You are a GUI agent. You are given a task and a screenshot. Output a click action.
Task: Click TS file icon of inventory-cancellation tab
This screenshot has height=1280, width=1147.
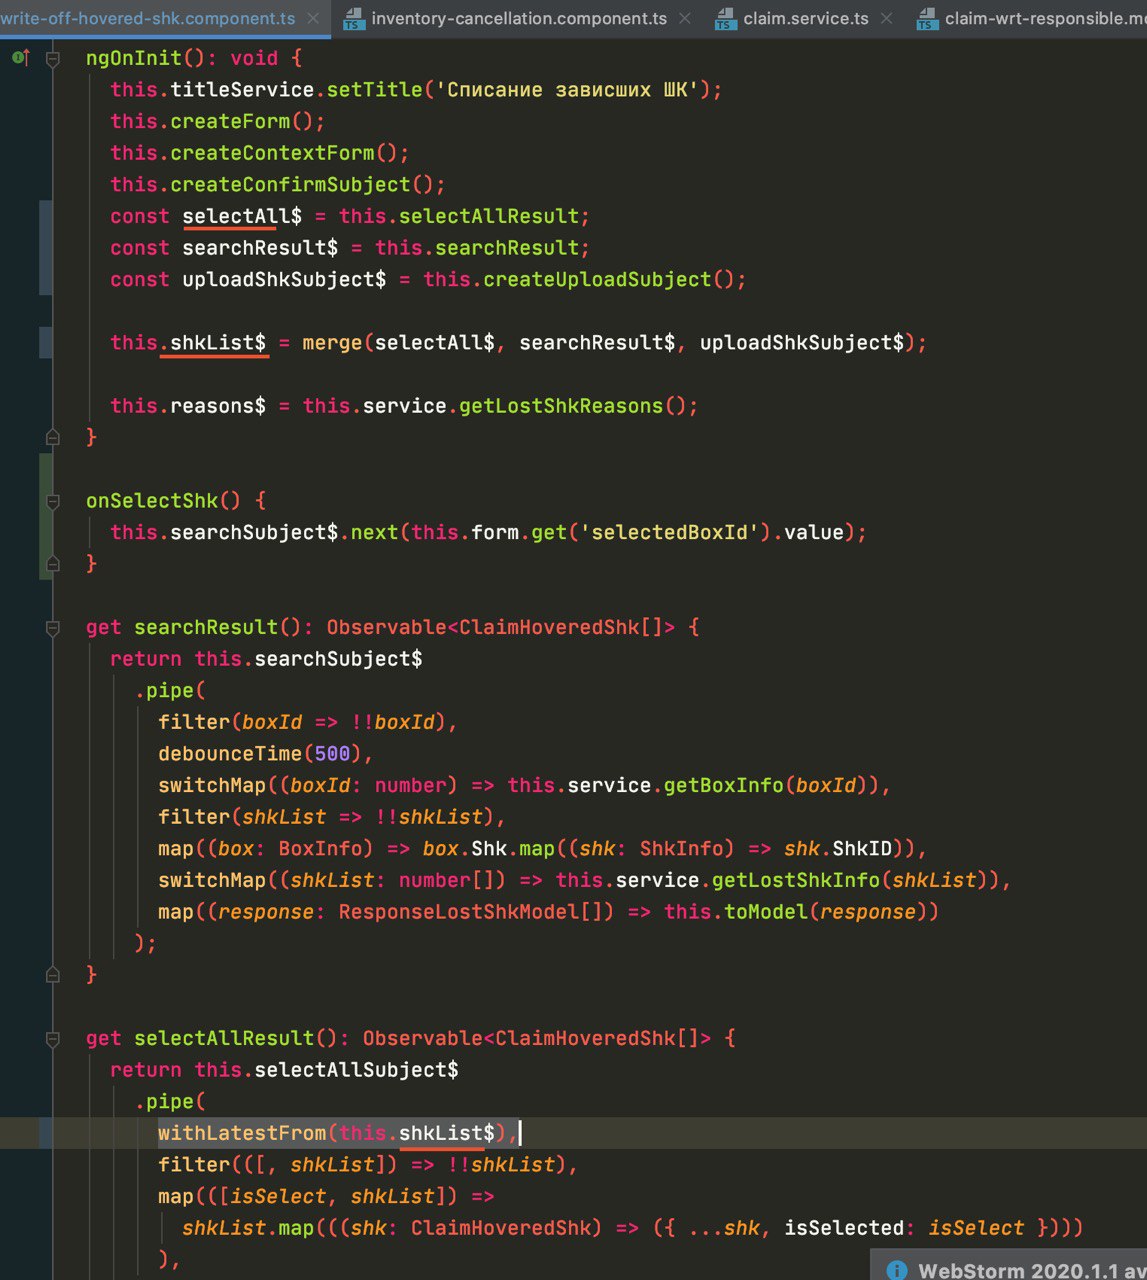pos(353,19)
